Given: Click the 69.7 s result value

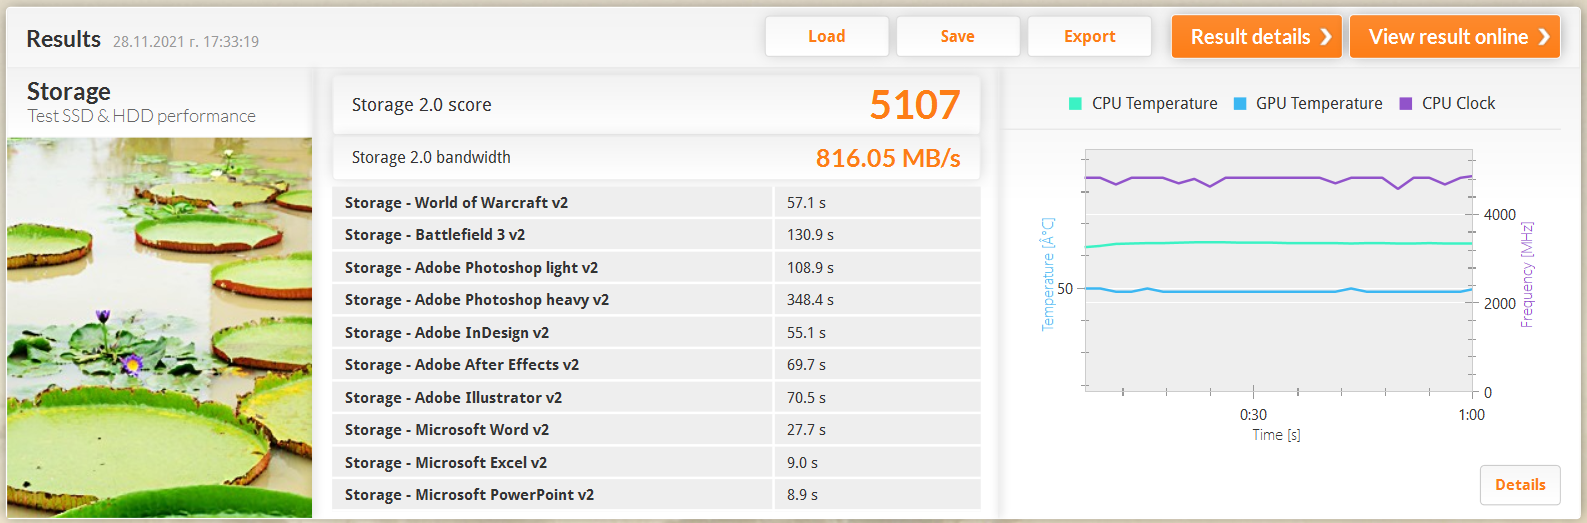Looking at the screenshot, I should coord(806,365).
